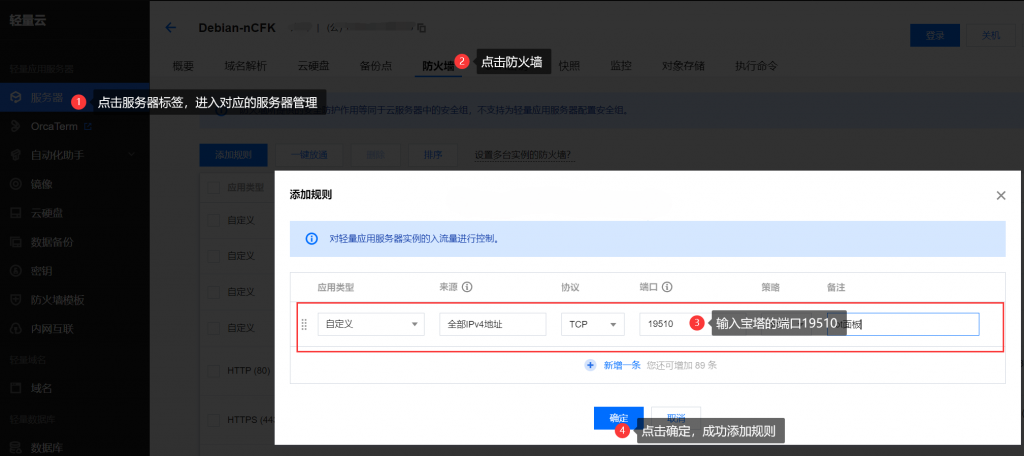The image size is (1024, 456).
Task: Switch to the 执行命令 tab
Action: click(756, 66)
